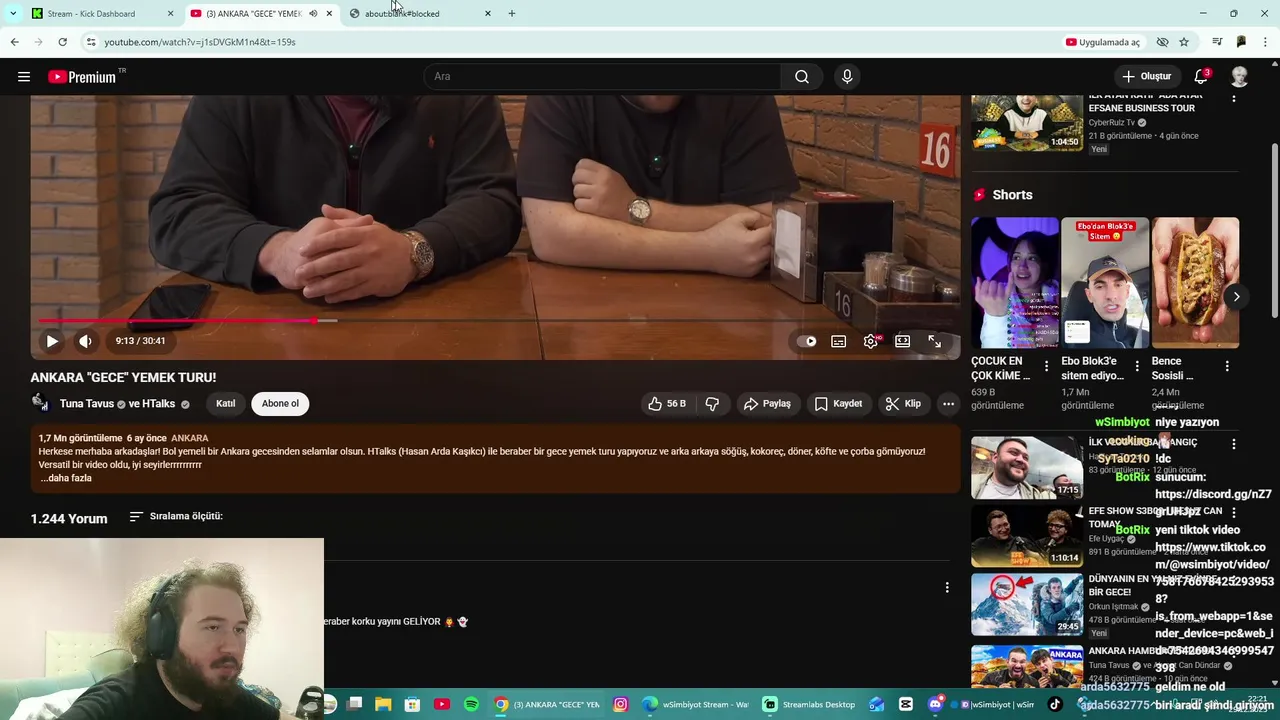Open the YouTube hamburger guide menu
The height and width of the screenshot is (720, 1280).
[x=24, y=77]
